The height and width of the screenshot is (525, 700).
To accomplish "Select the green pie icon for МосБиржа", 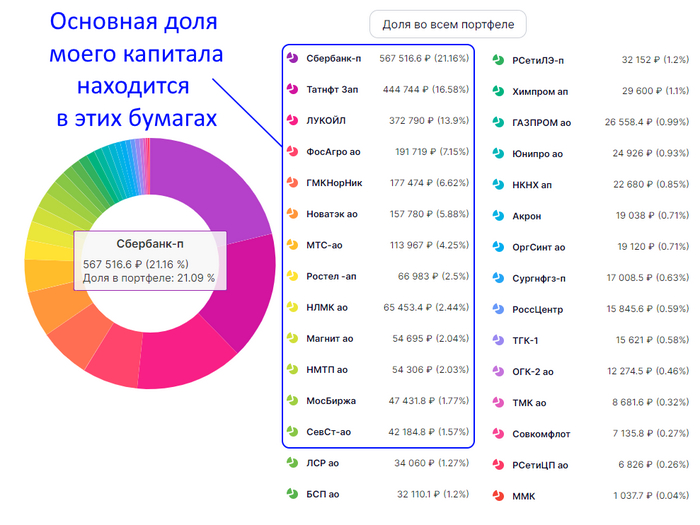I will [x=292, y=400].
